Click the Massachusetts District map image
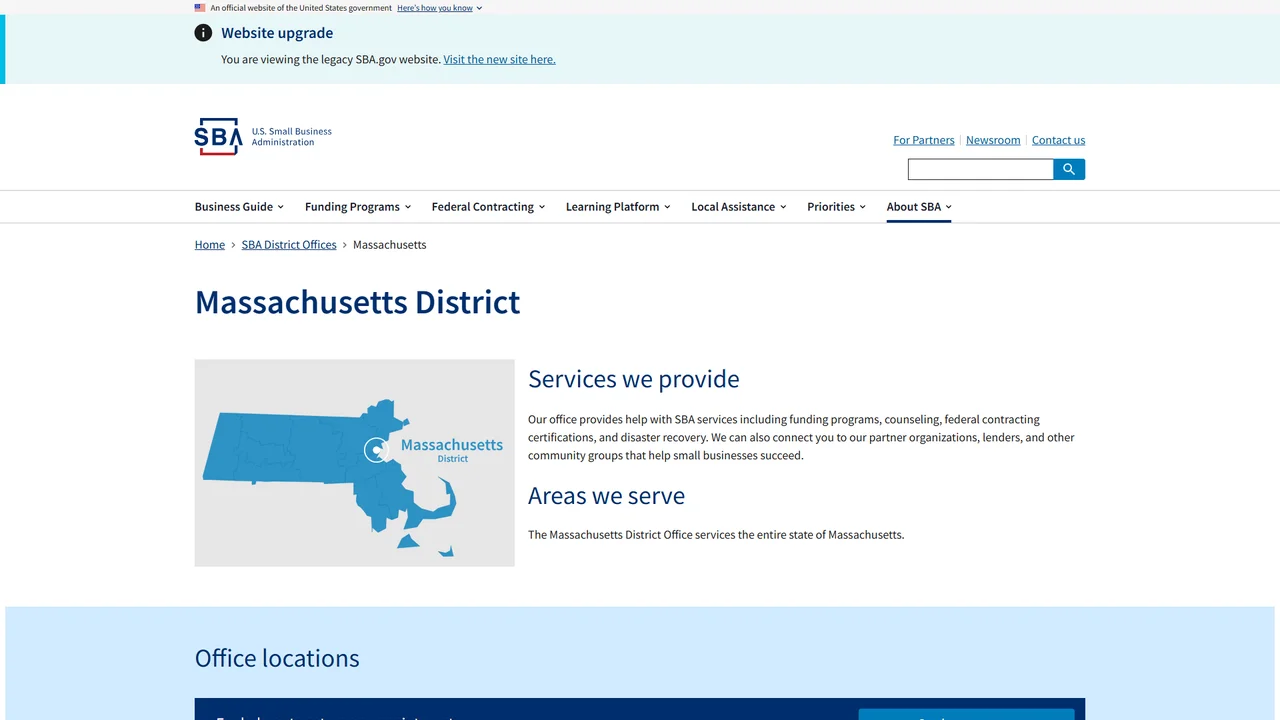 355,463
